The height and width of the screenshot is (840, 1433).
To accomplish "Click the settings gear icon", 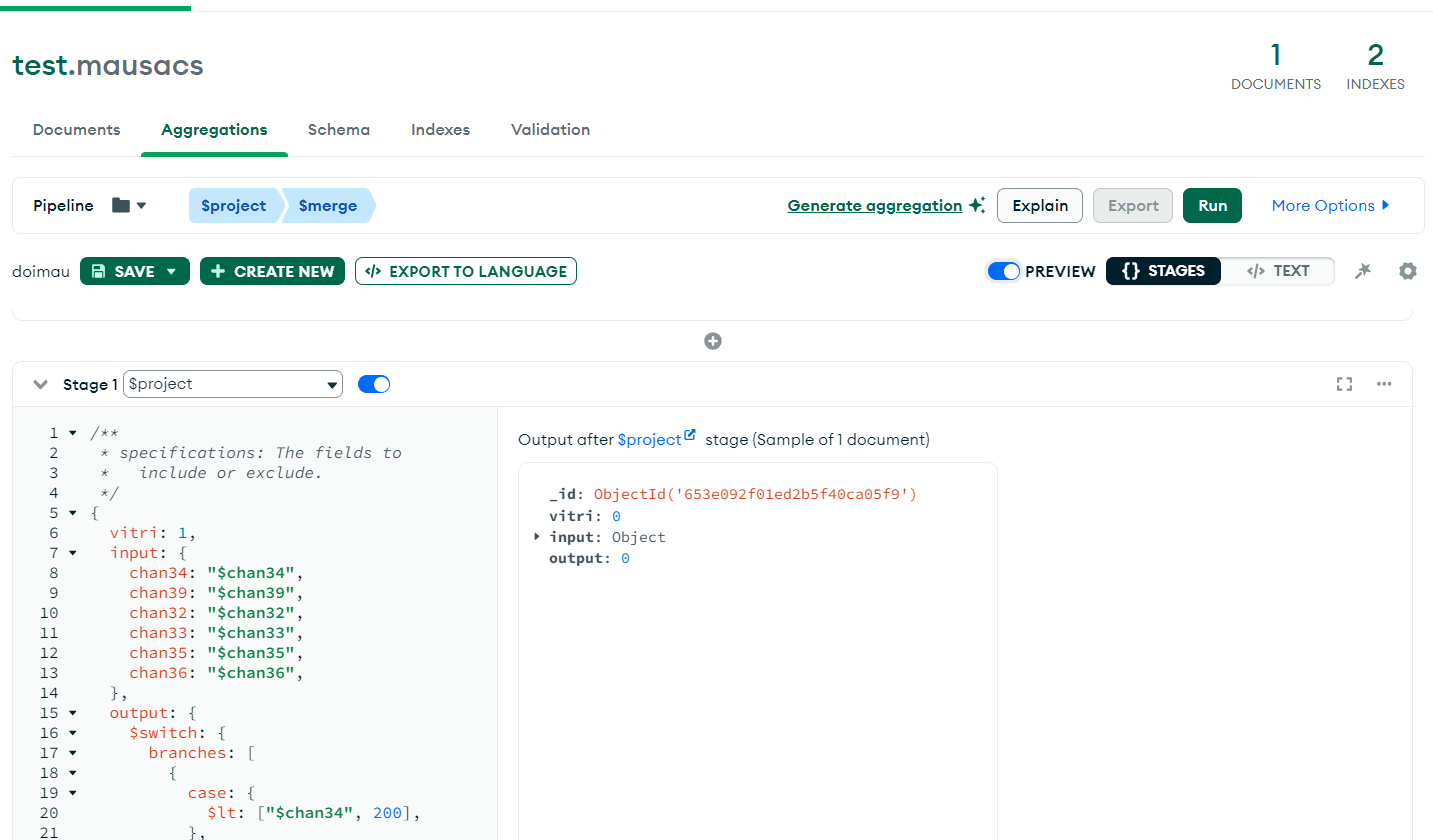I will [1407, 271].
